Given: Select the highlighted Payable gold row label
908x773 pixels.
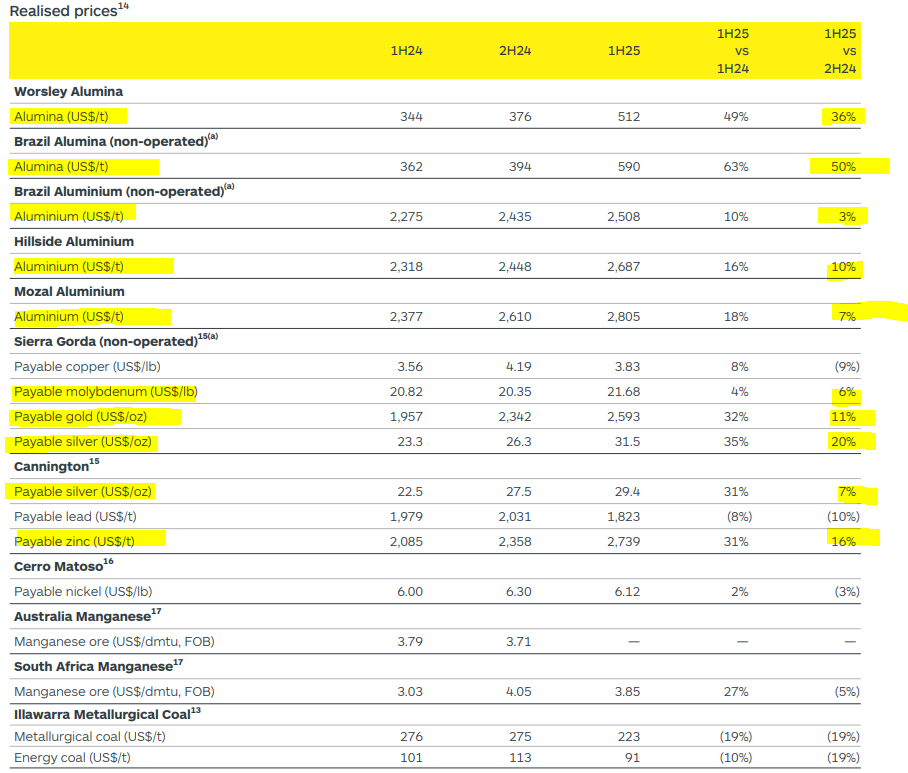Looking at the screenshot, I should pyautogui.click(x=80, y=416).
